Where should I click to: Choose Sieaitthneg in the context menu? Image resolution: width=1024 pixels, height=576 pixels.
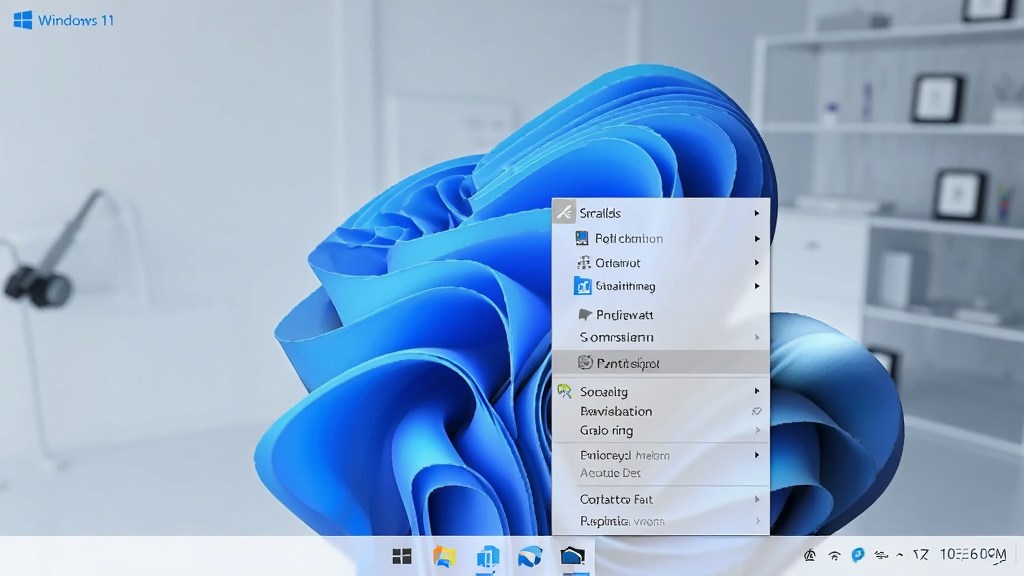coord(661,286)
